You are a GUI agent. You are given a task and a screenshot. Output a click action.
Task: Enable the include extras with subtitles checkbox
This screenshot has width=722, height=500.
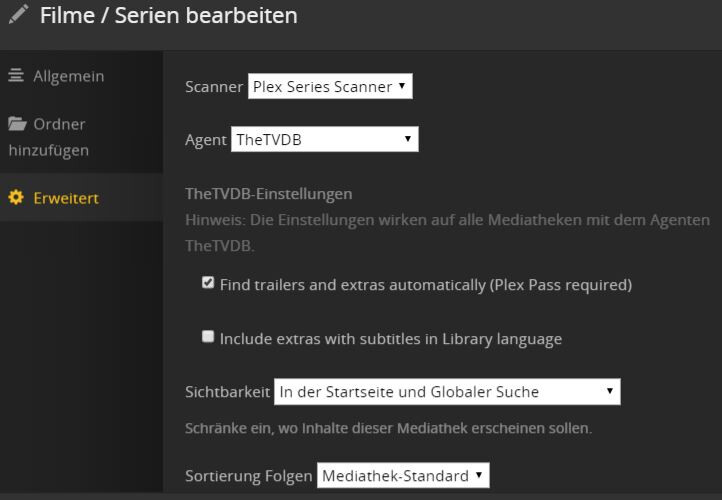(208, 337)
